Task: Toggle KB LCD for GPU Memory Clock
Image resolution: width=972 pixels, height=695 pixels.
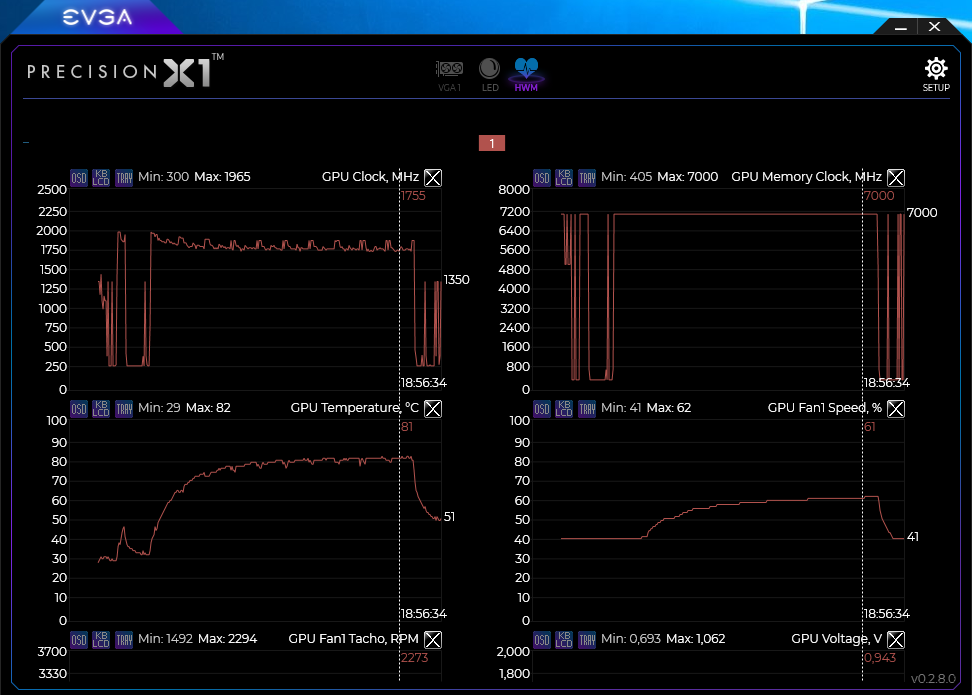Action: (x=564, y=178)
